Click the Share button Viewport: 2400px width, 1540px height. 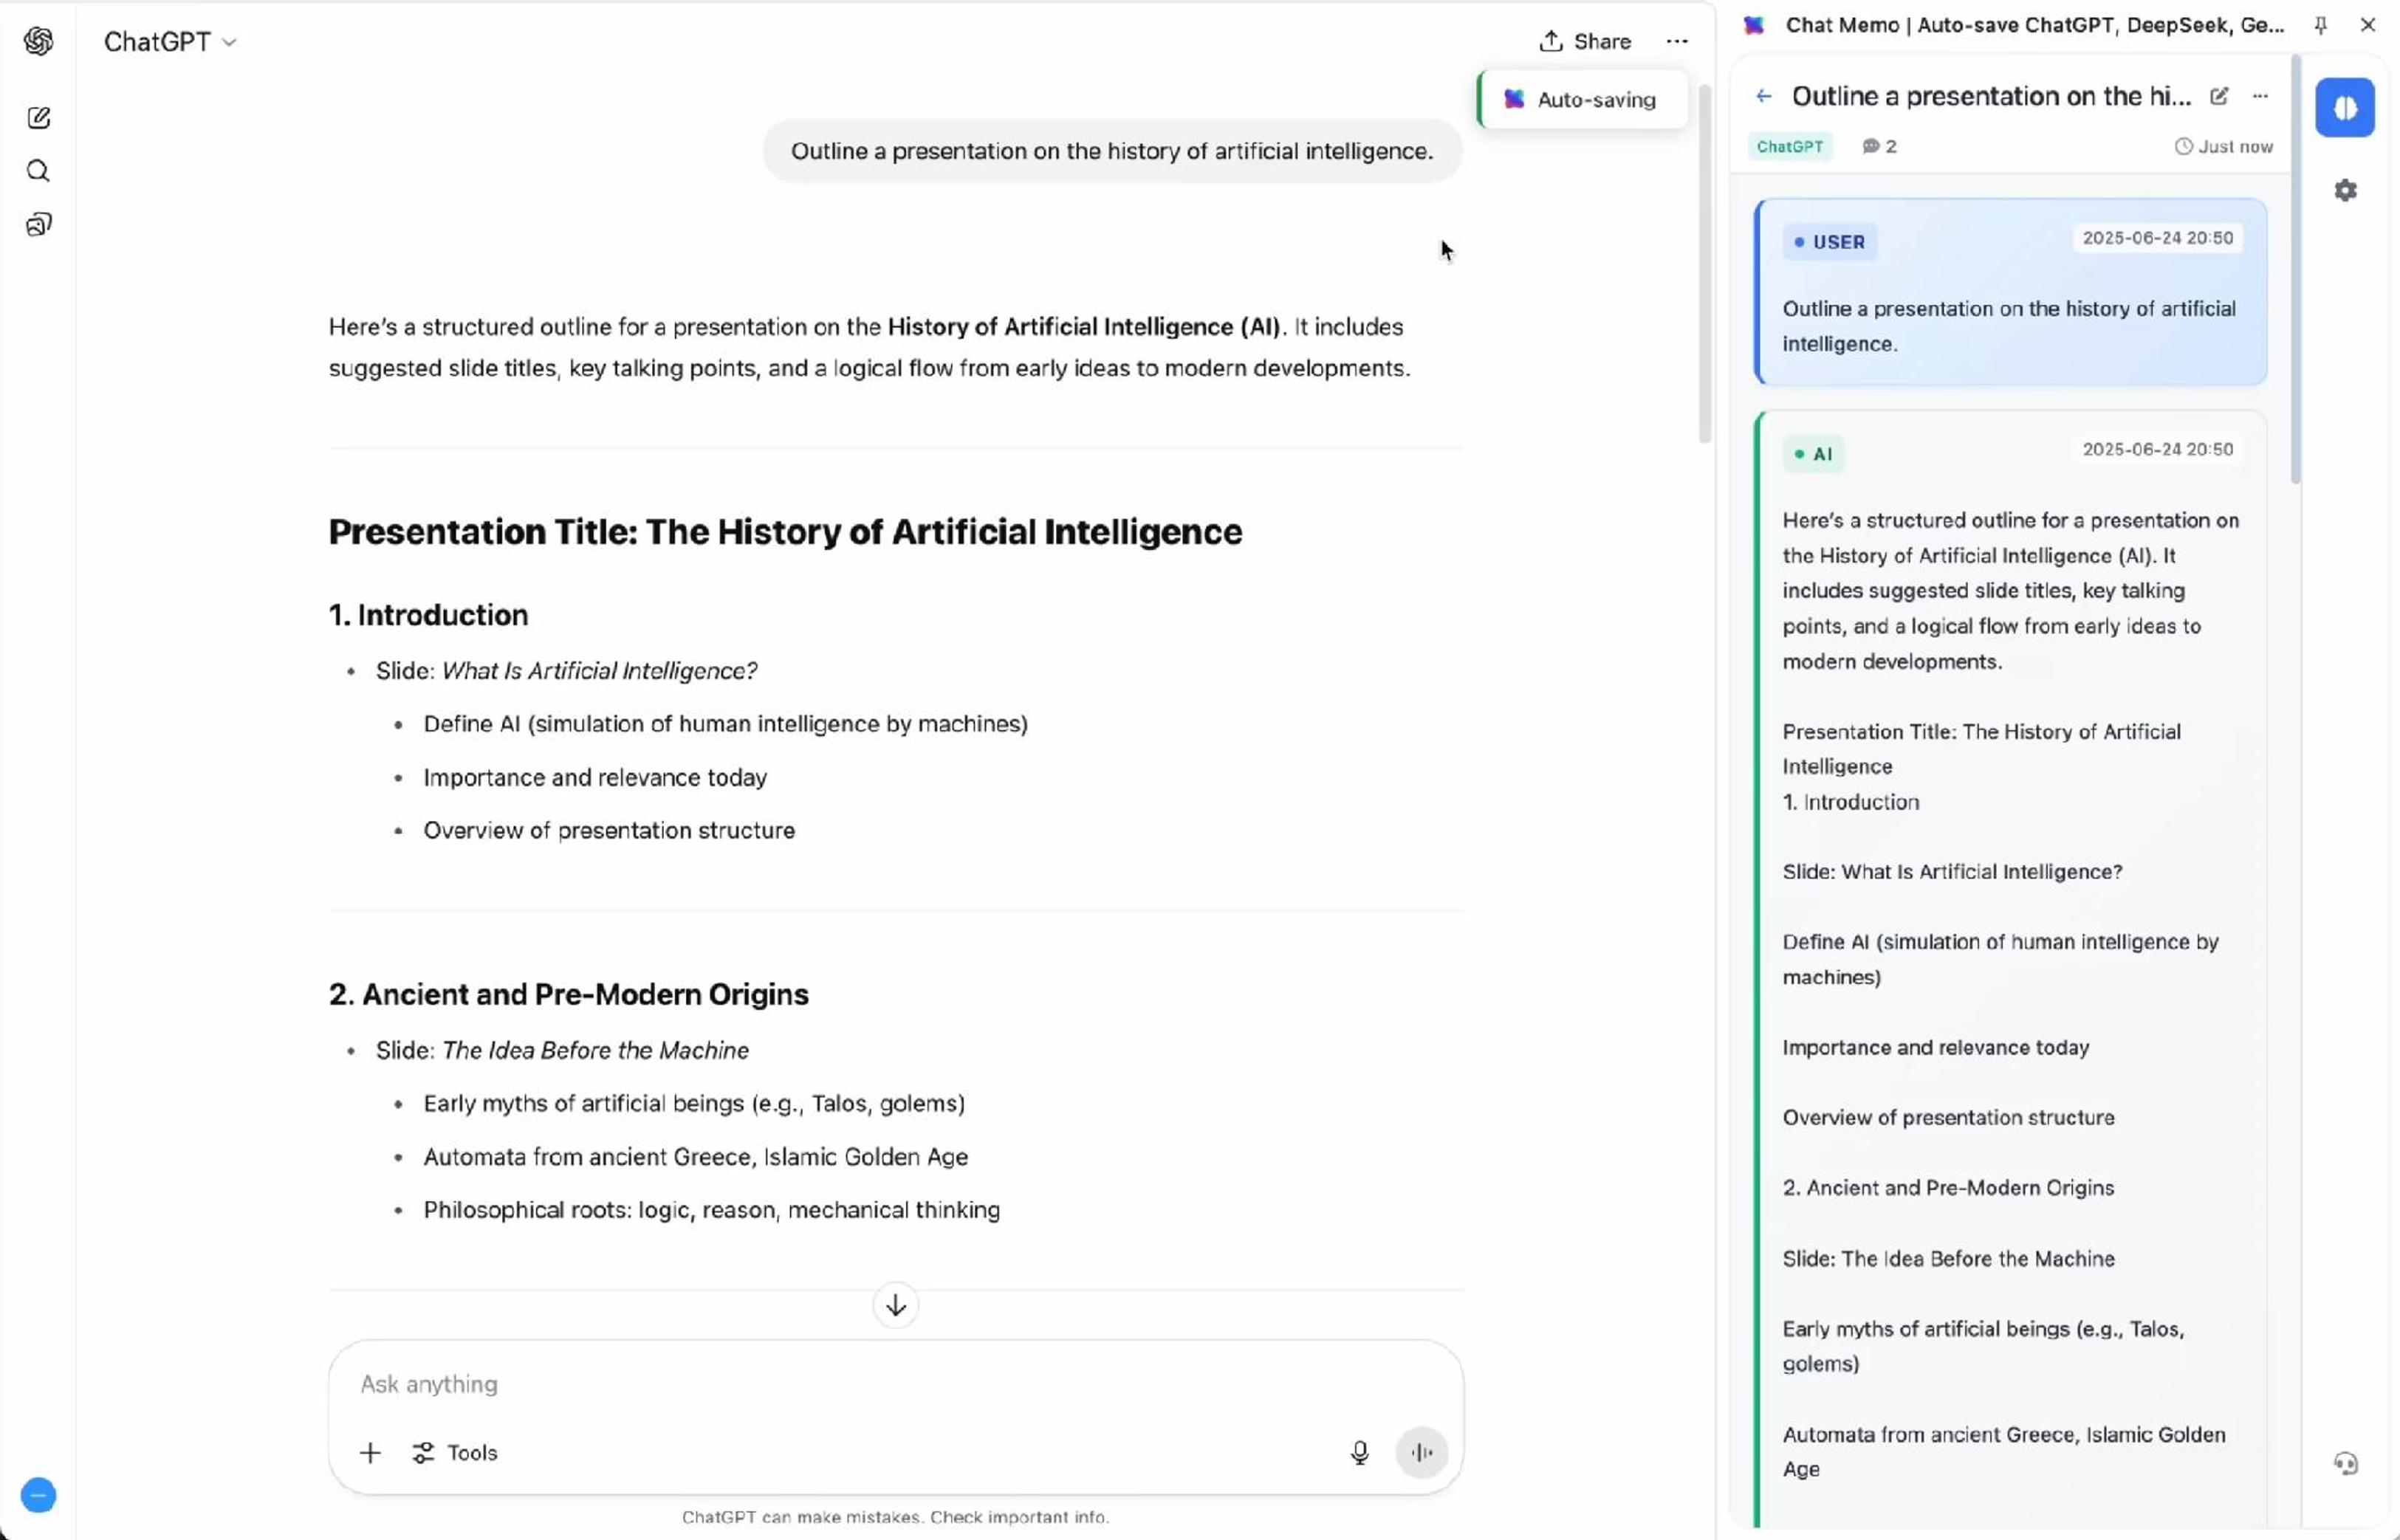pos(1585,41)
